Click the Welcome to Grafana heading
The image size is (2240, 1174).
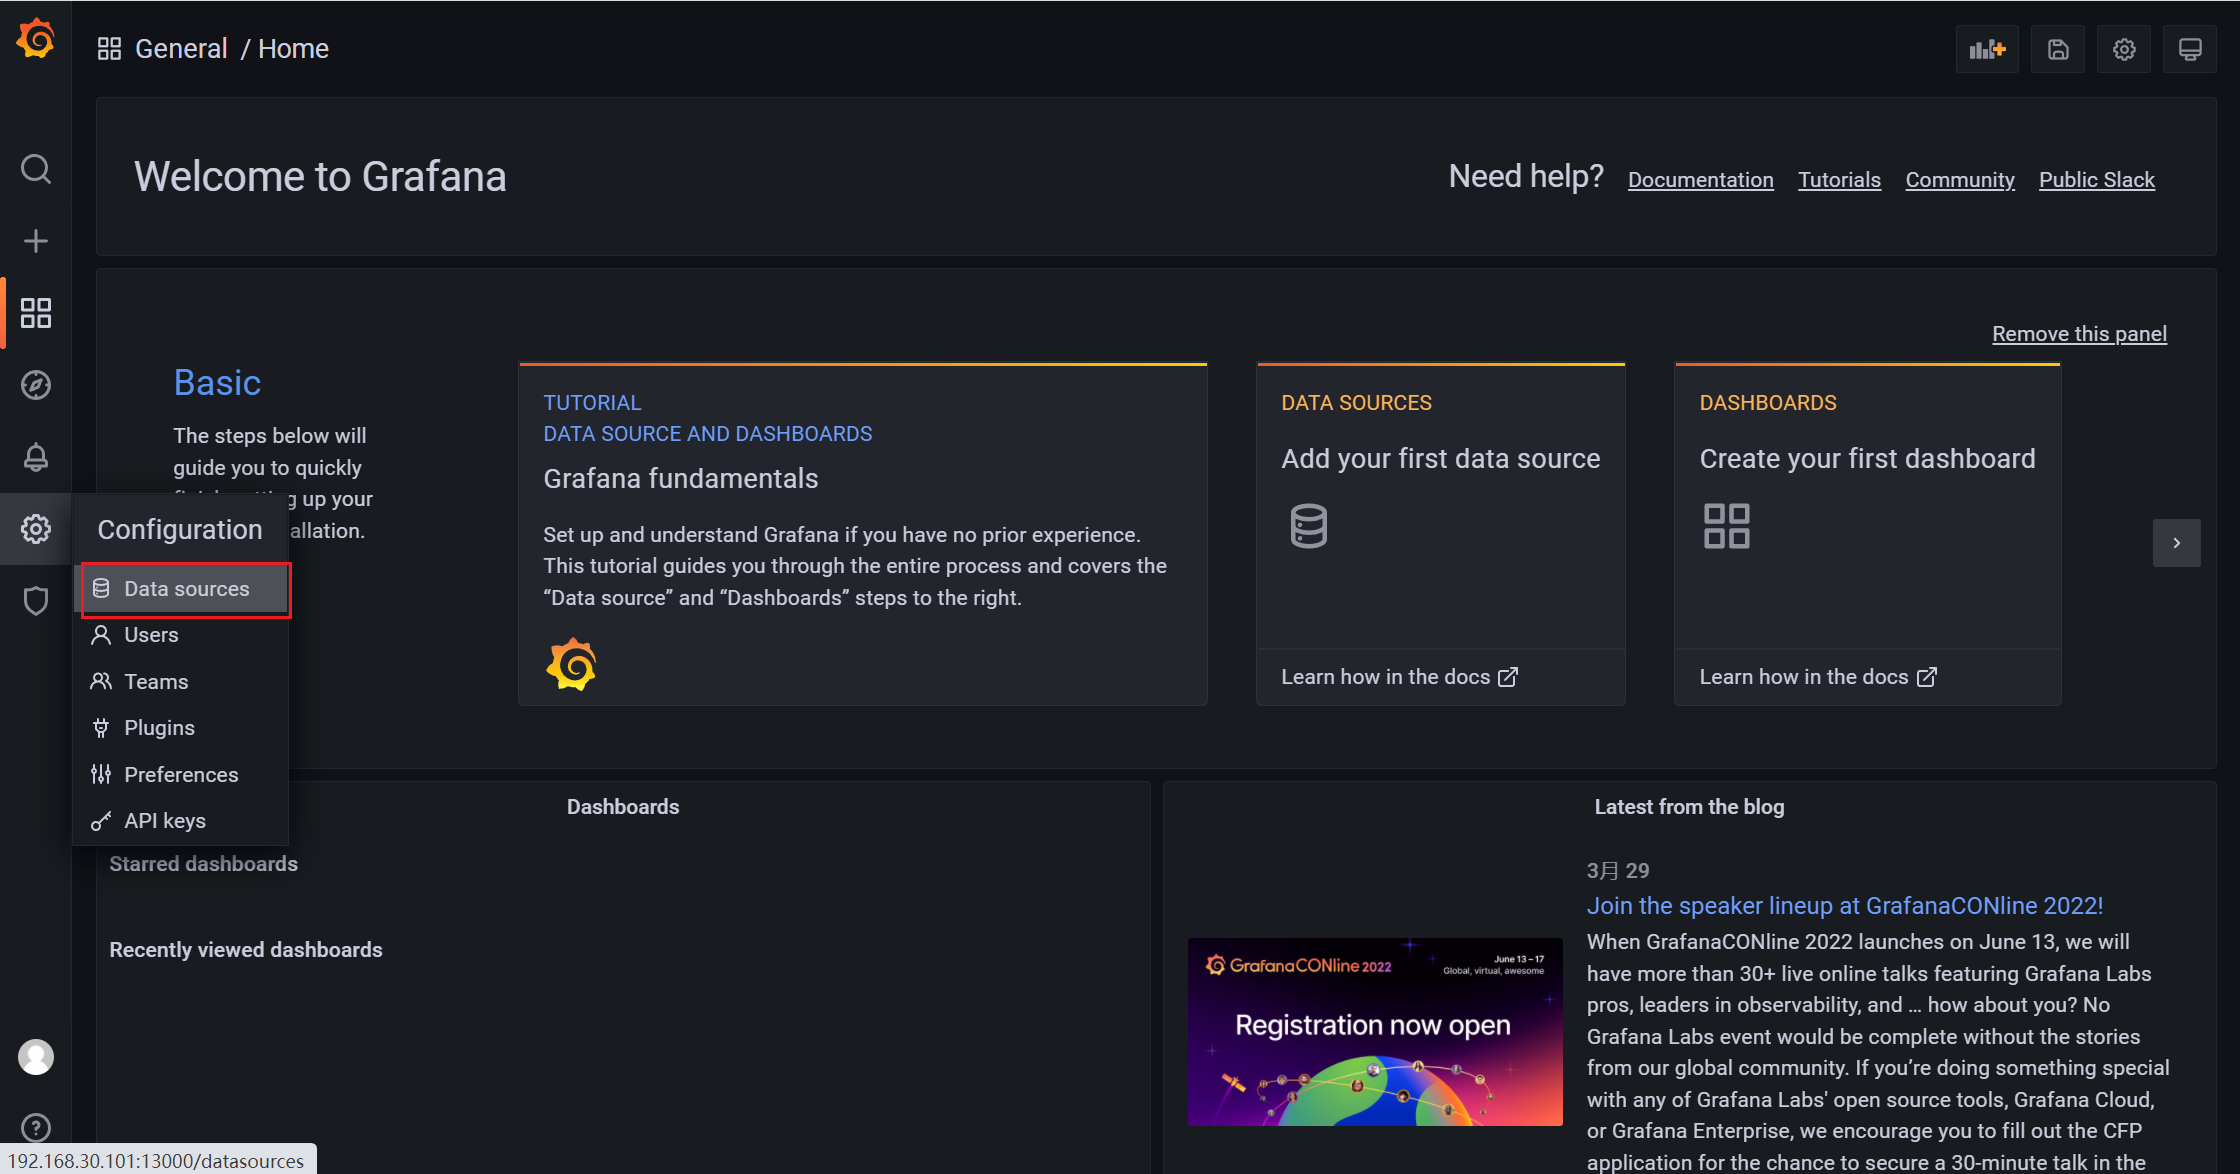320,177
